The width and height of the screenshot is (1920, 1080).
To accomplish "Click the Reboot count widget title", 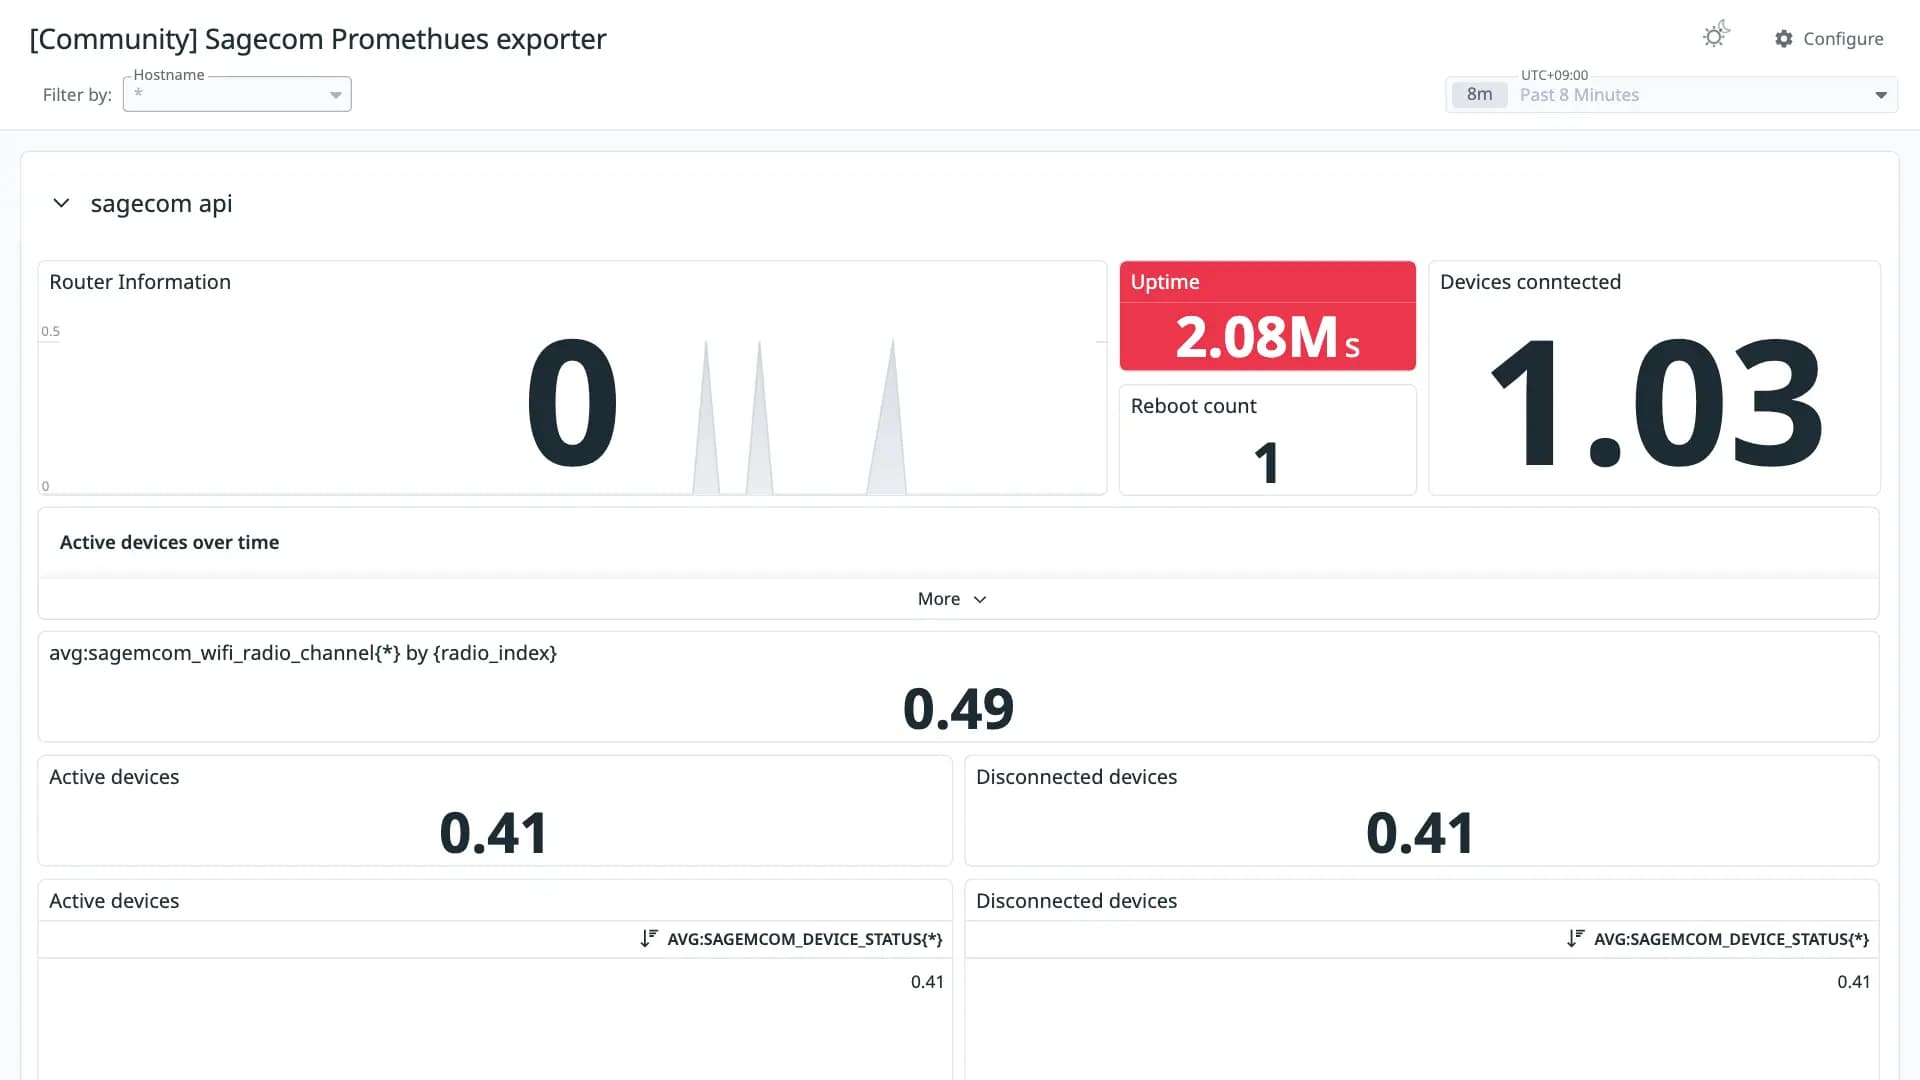I will tap(1193, 406).
